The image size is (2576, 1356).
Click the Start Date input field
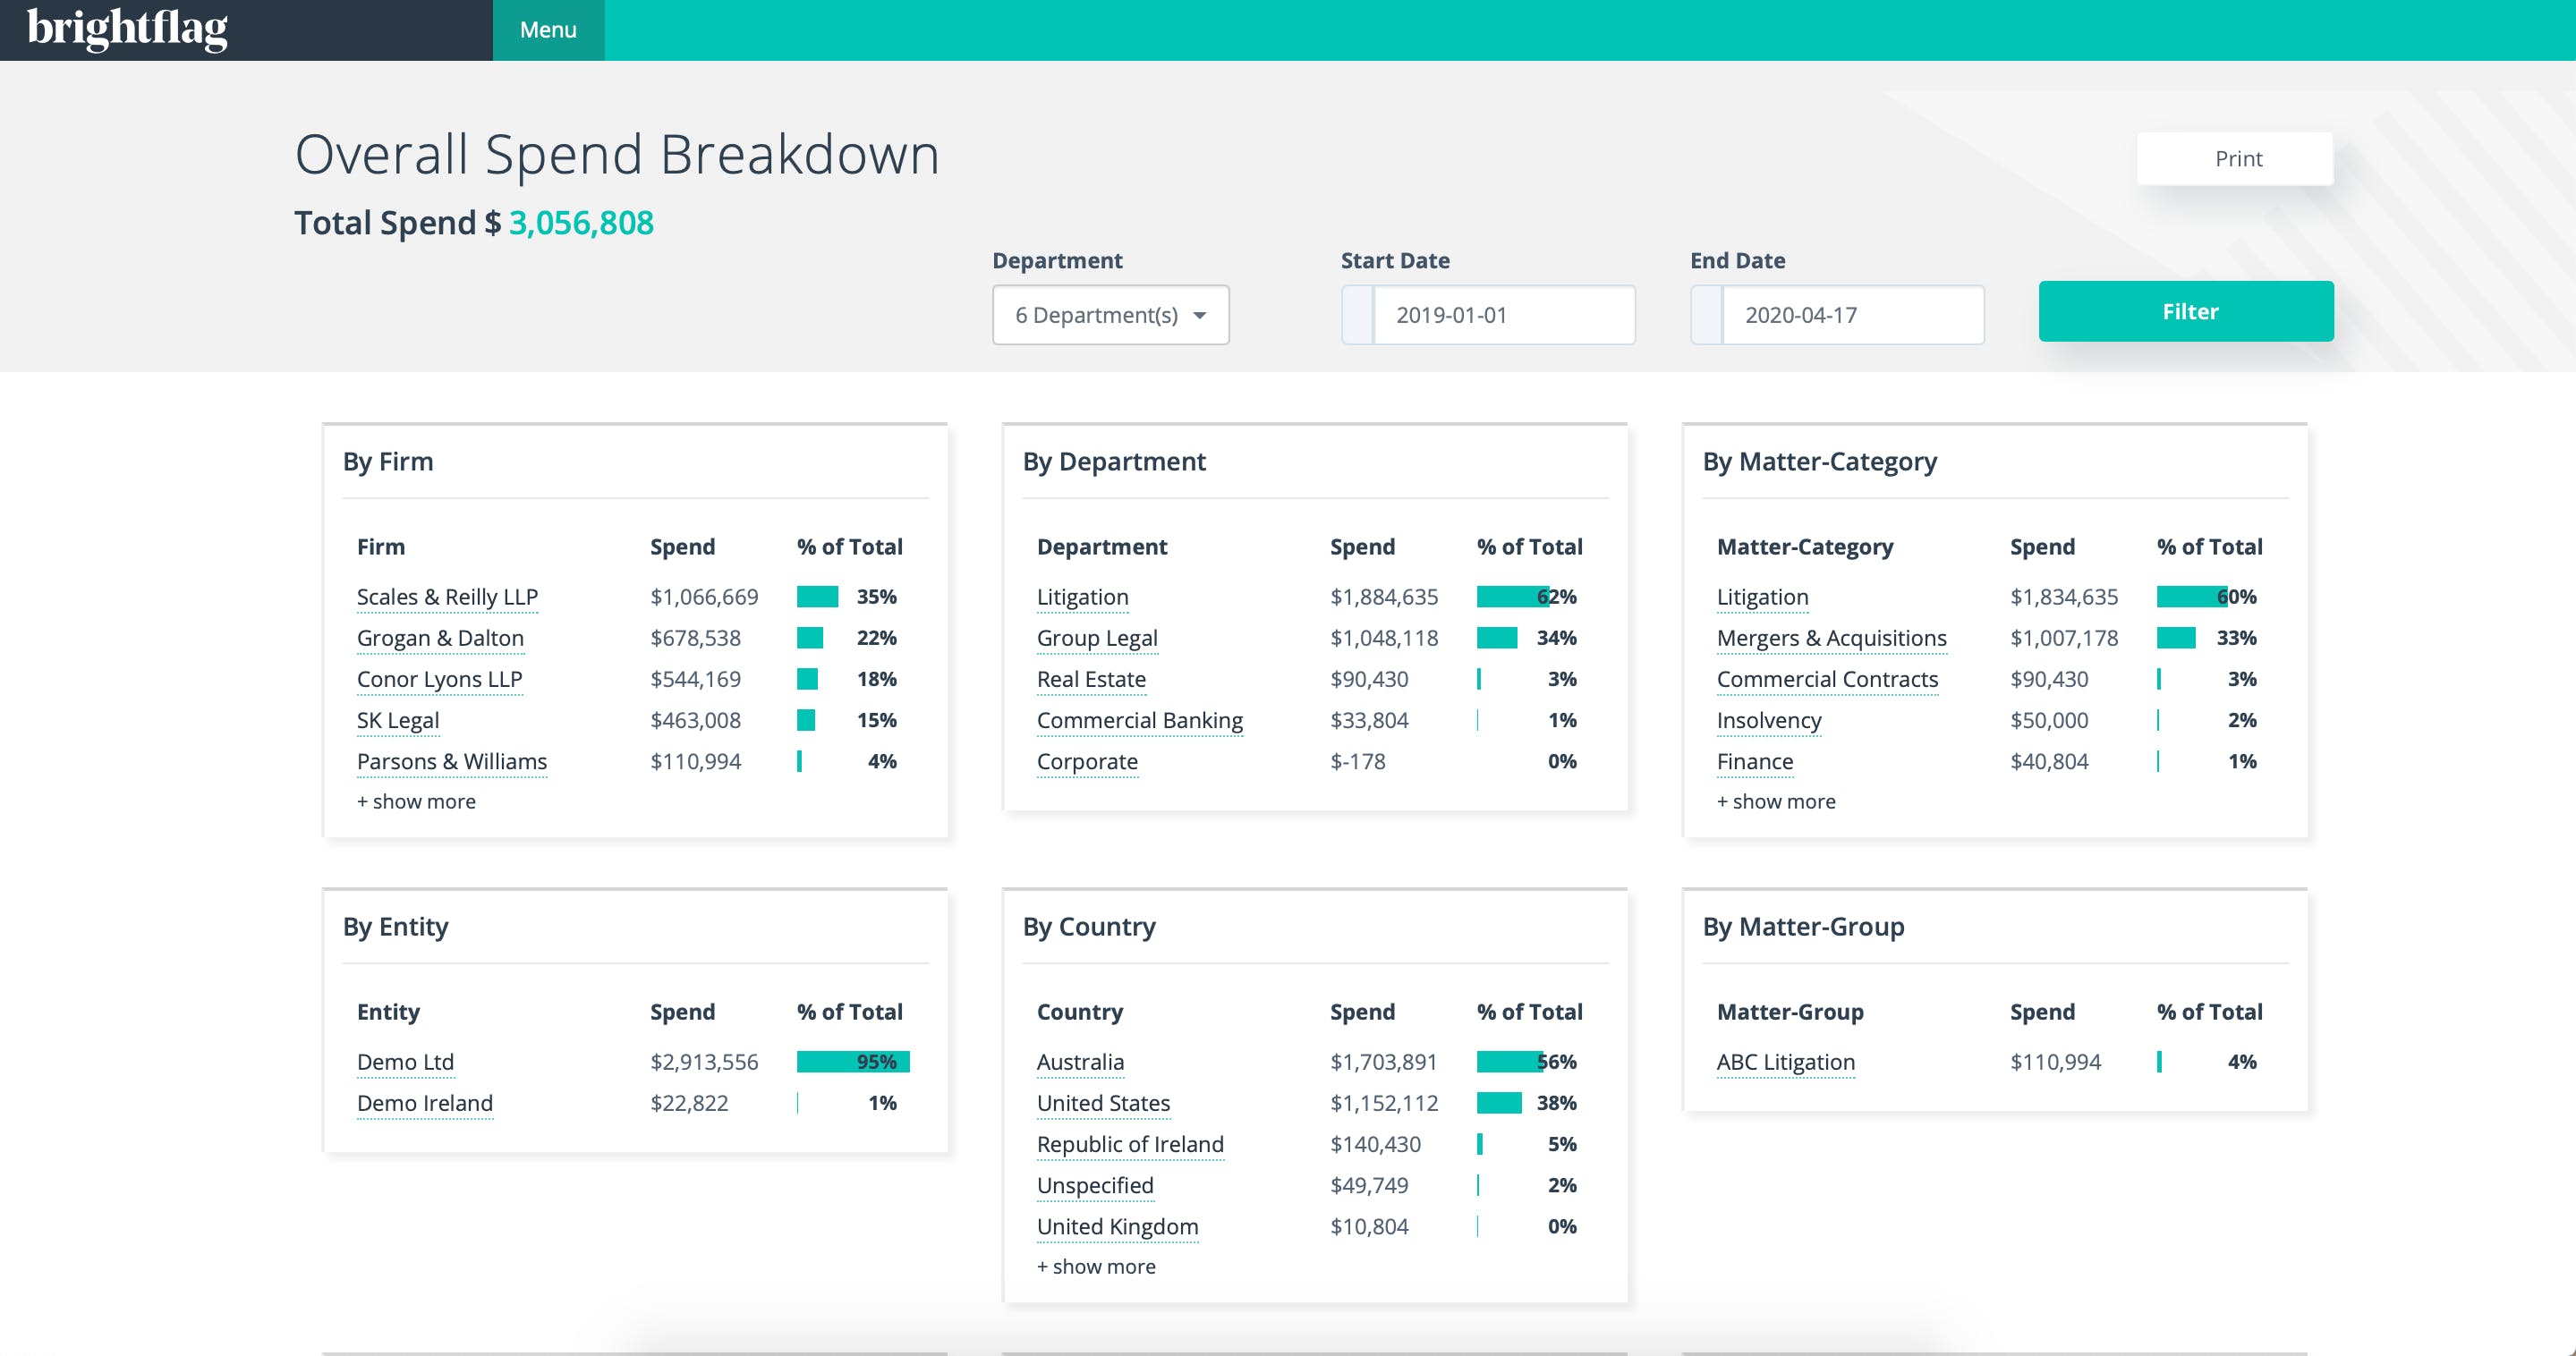1502,315
